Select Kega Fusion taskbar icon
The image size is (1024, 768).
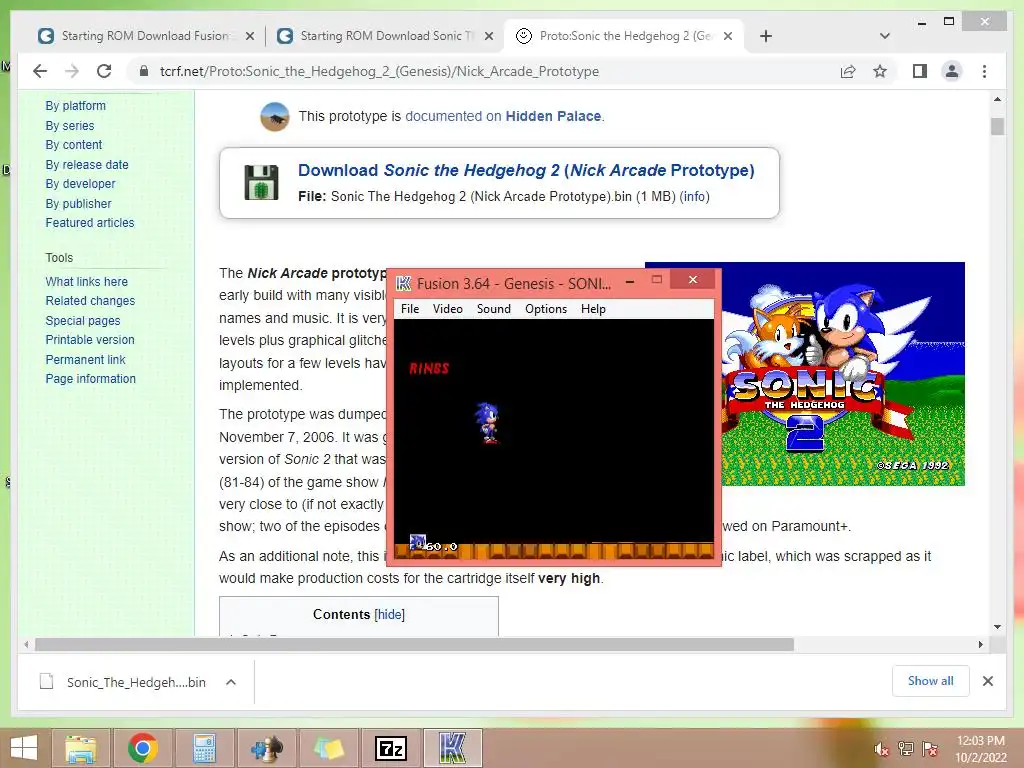(453, 748)
